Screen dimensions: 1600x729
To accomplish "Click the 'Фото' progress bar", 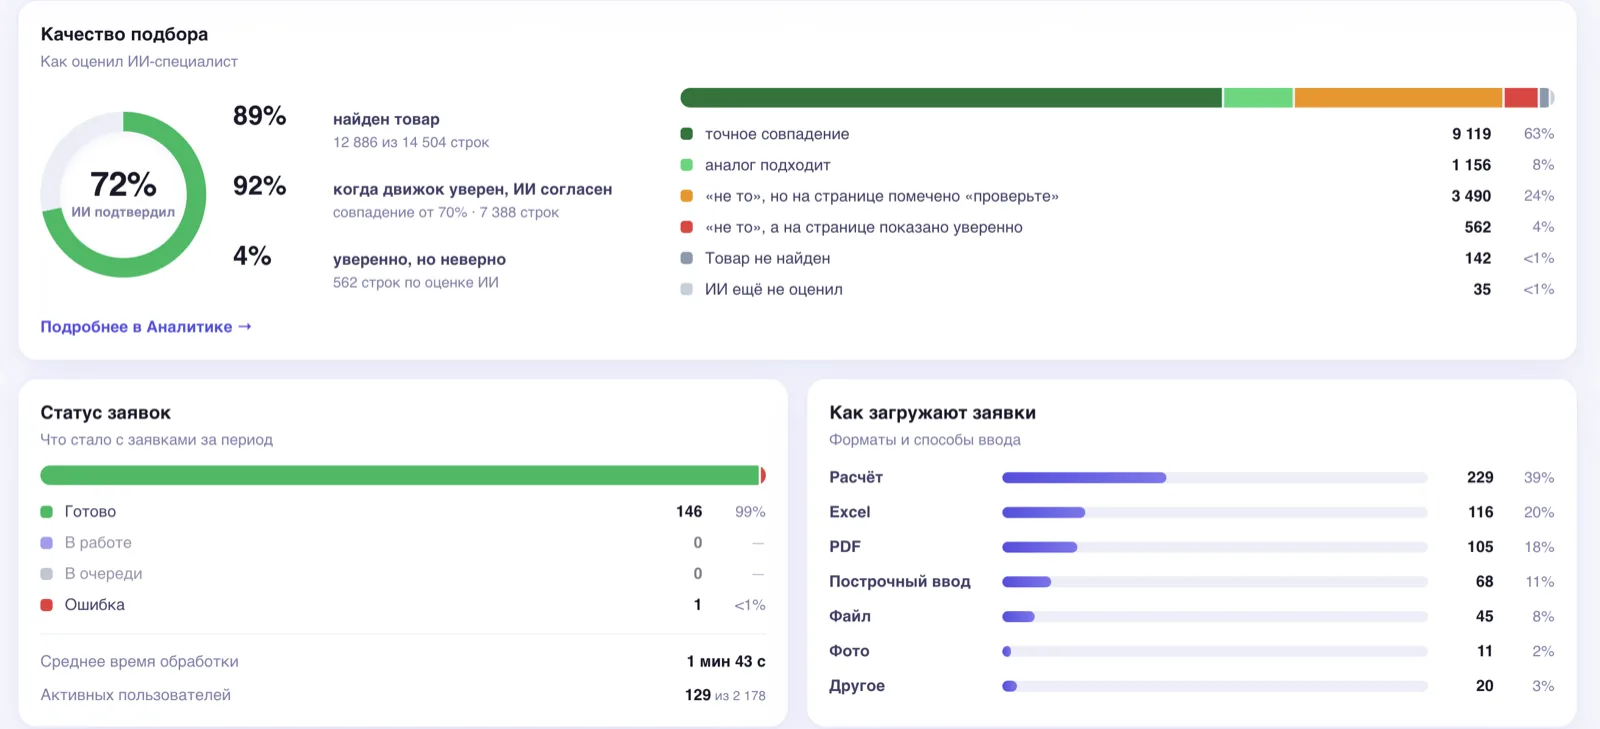I will coord(1215,651).
